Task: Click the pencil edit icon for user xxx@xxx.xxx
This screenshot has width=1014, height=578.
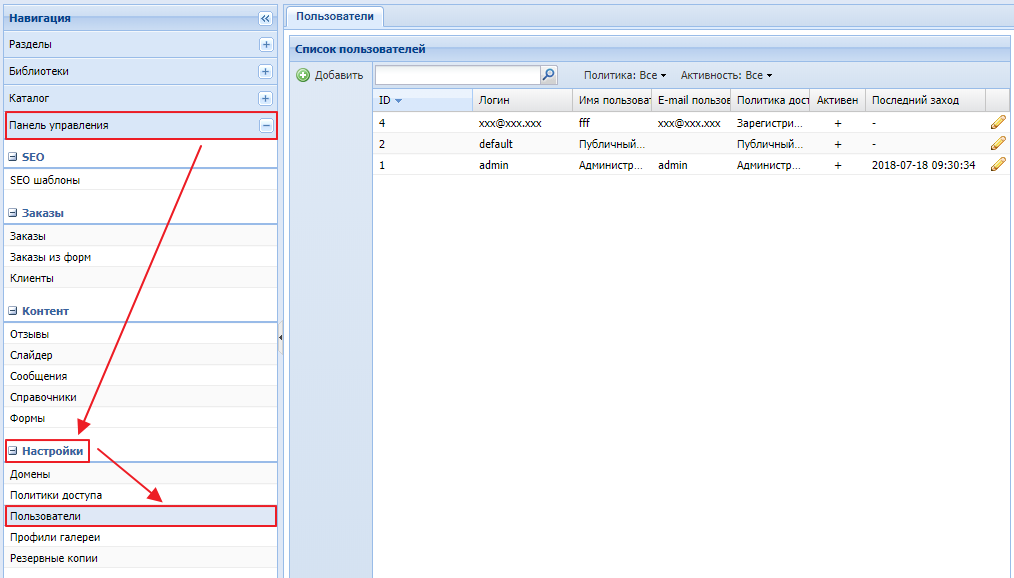Action: 997,123
